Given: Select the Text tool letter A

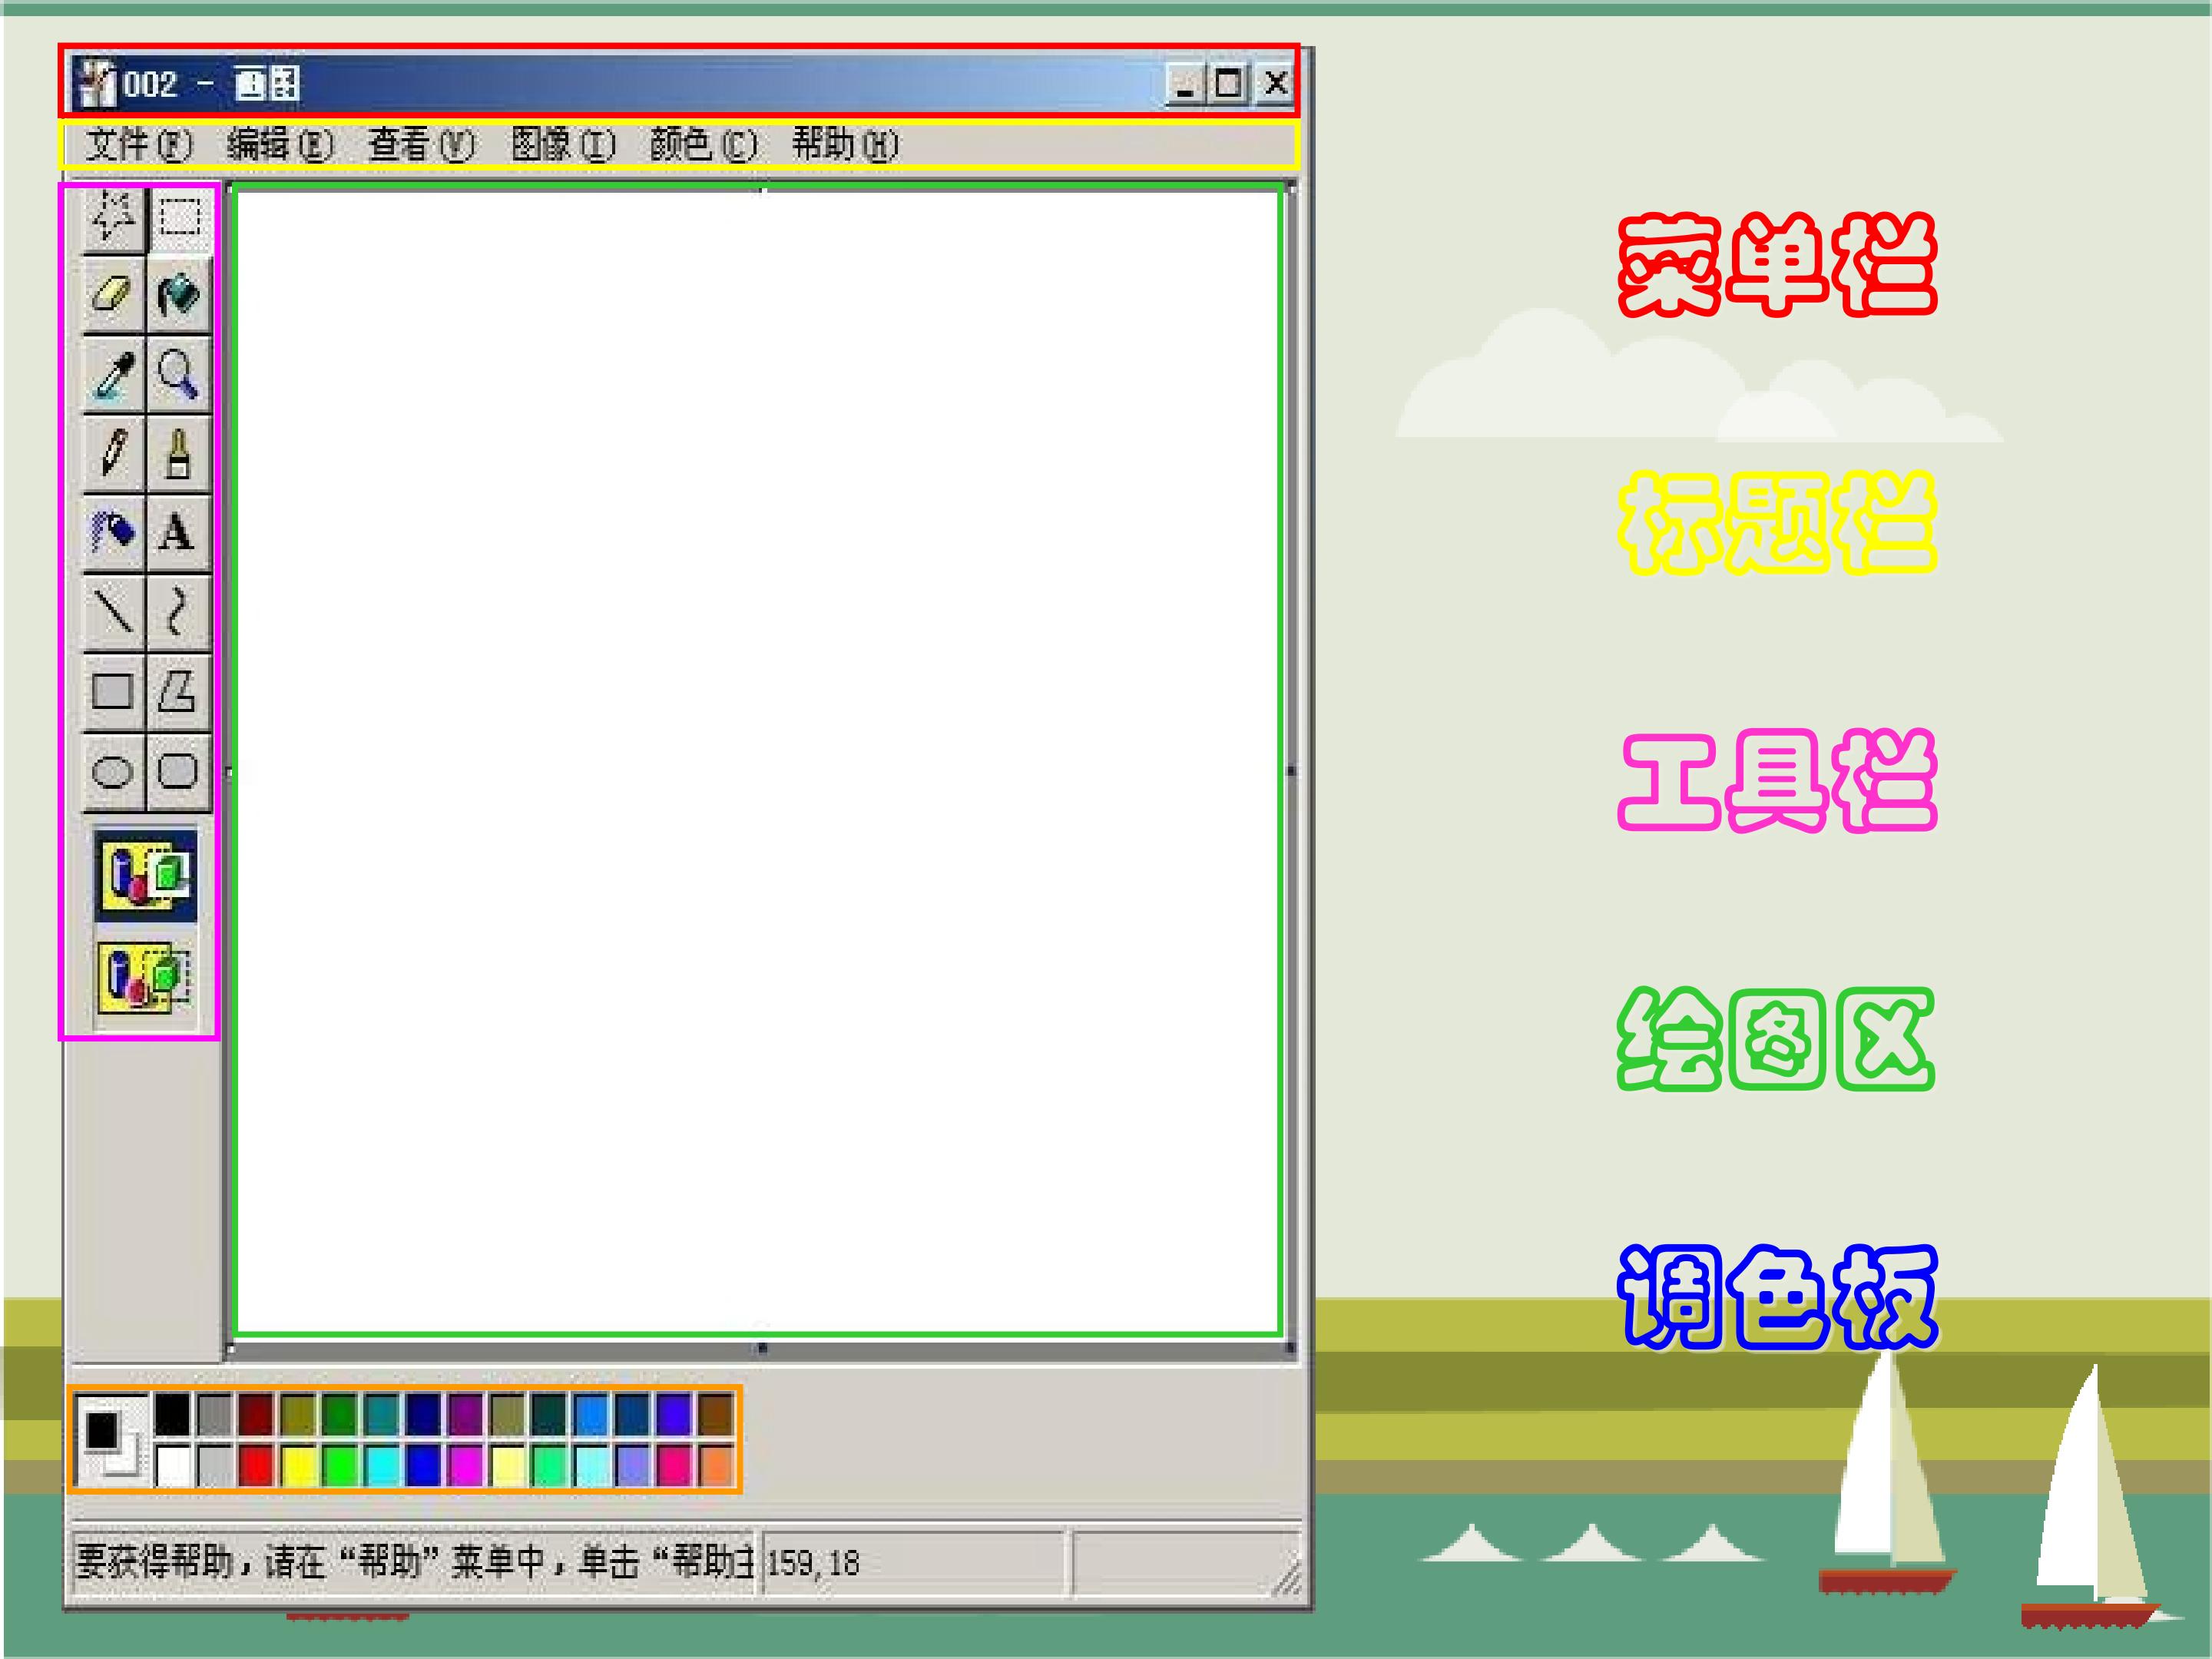Looking at the screenshot, I should [177, 531].
